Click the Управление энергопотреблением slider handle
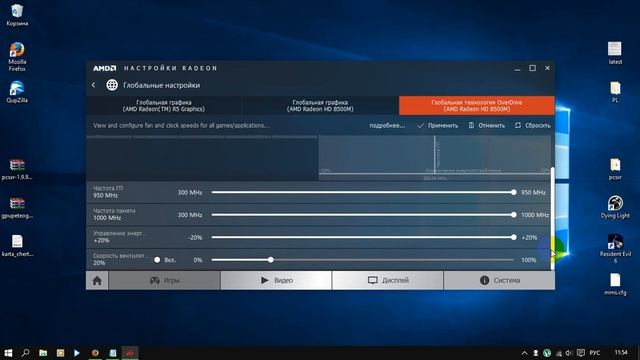This screenshot has height=360, width=640. click(513, 237)
